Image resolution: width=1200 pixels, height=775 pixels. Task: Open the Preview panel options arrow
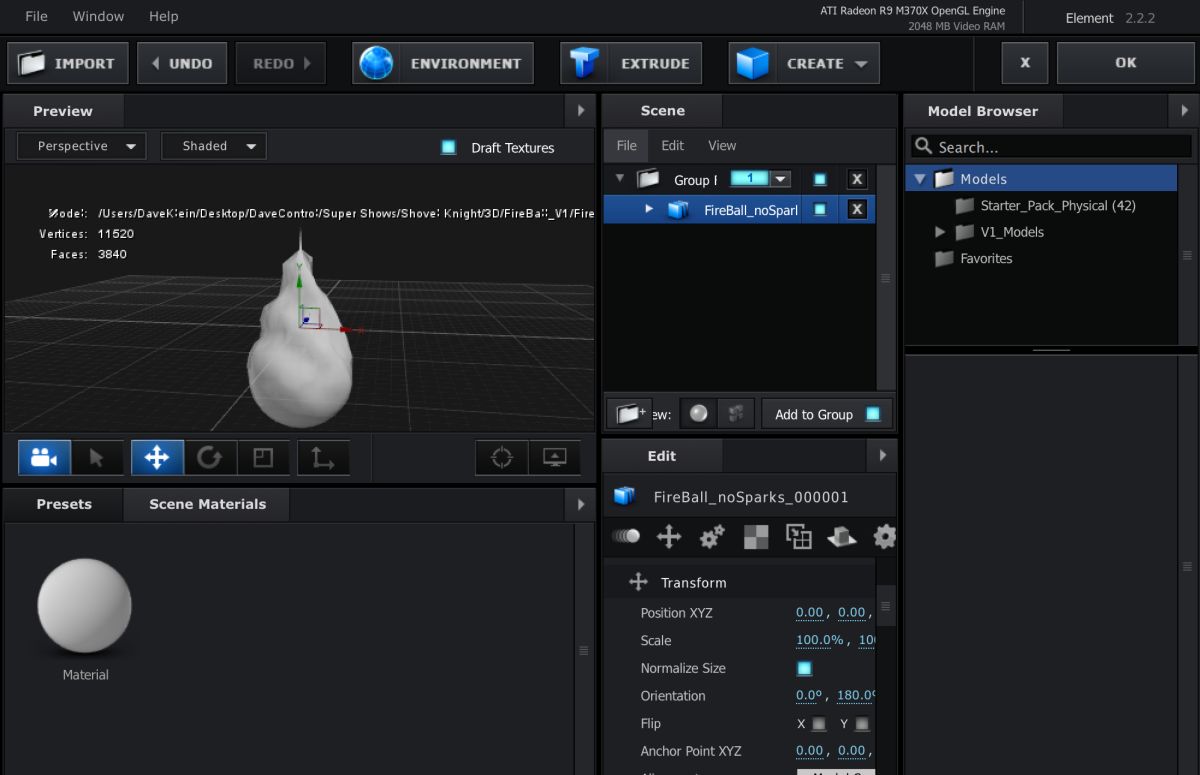coord(581,111)
